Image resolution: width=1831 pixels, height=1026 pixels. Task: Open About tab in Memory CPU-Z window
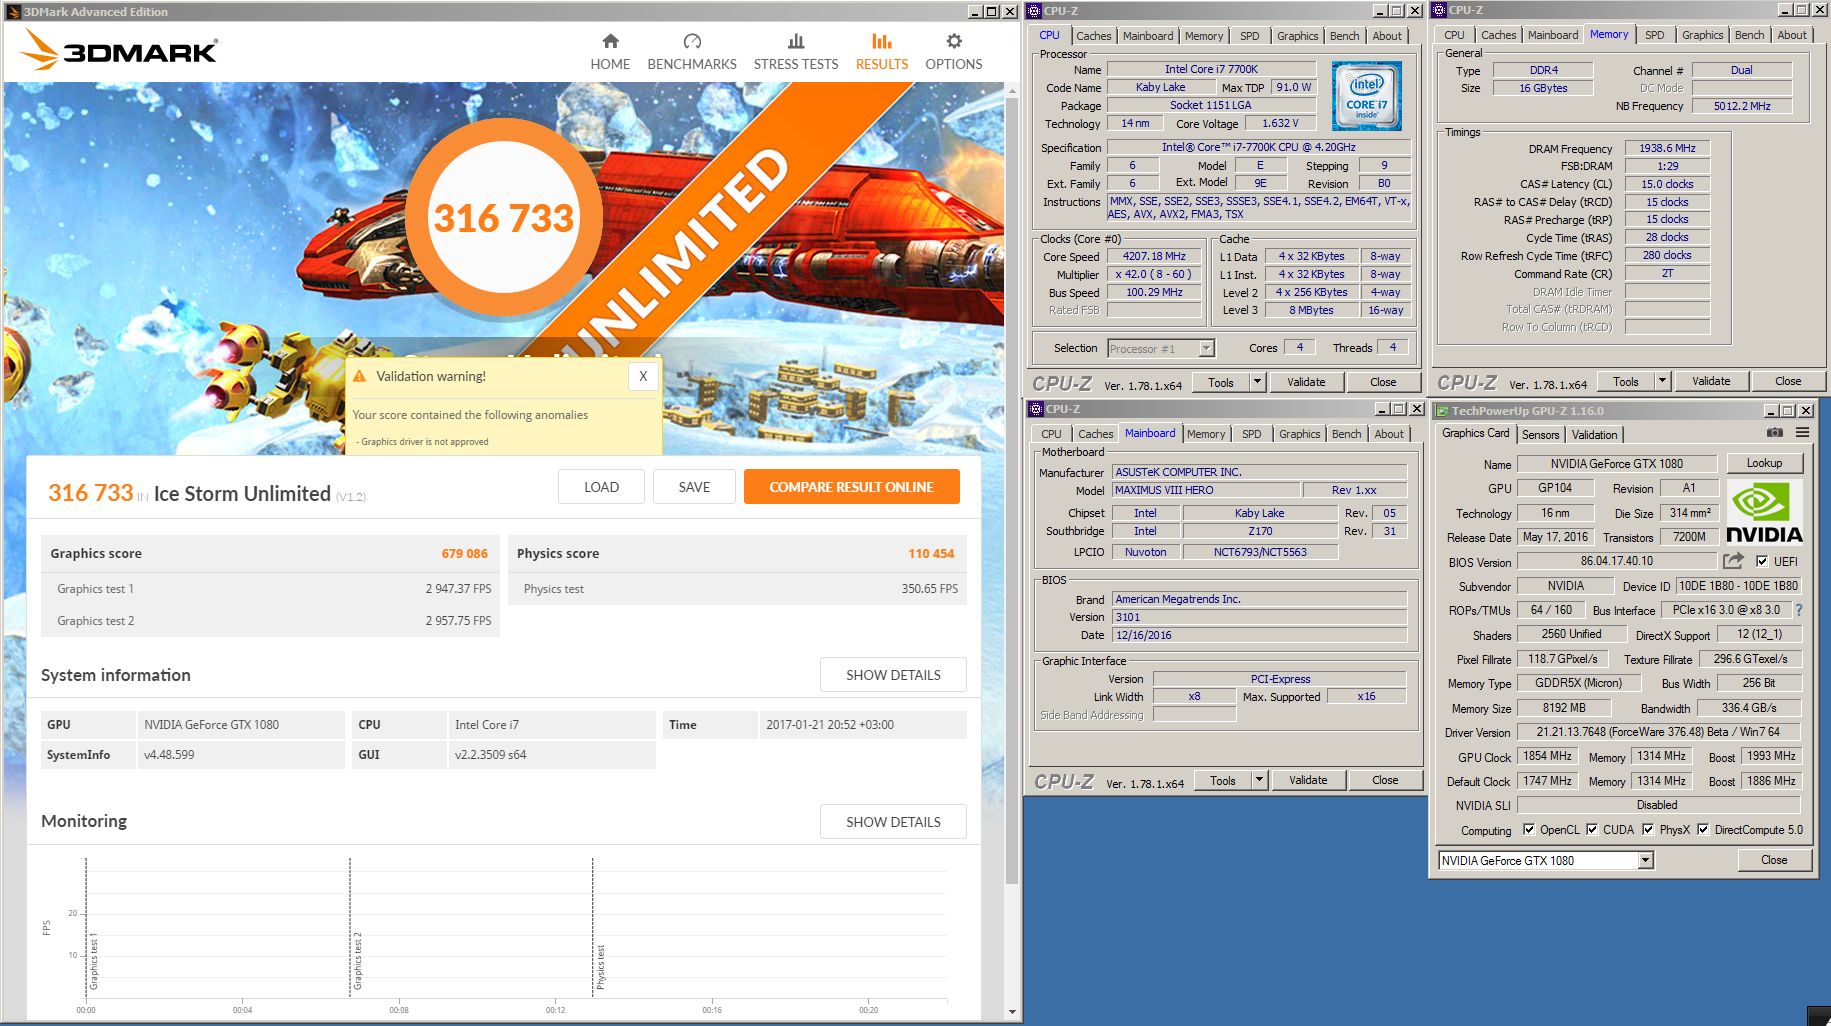coord(1792,35)
